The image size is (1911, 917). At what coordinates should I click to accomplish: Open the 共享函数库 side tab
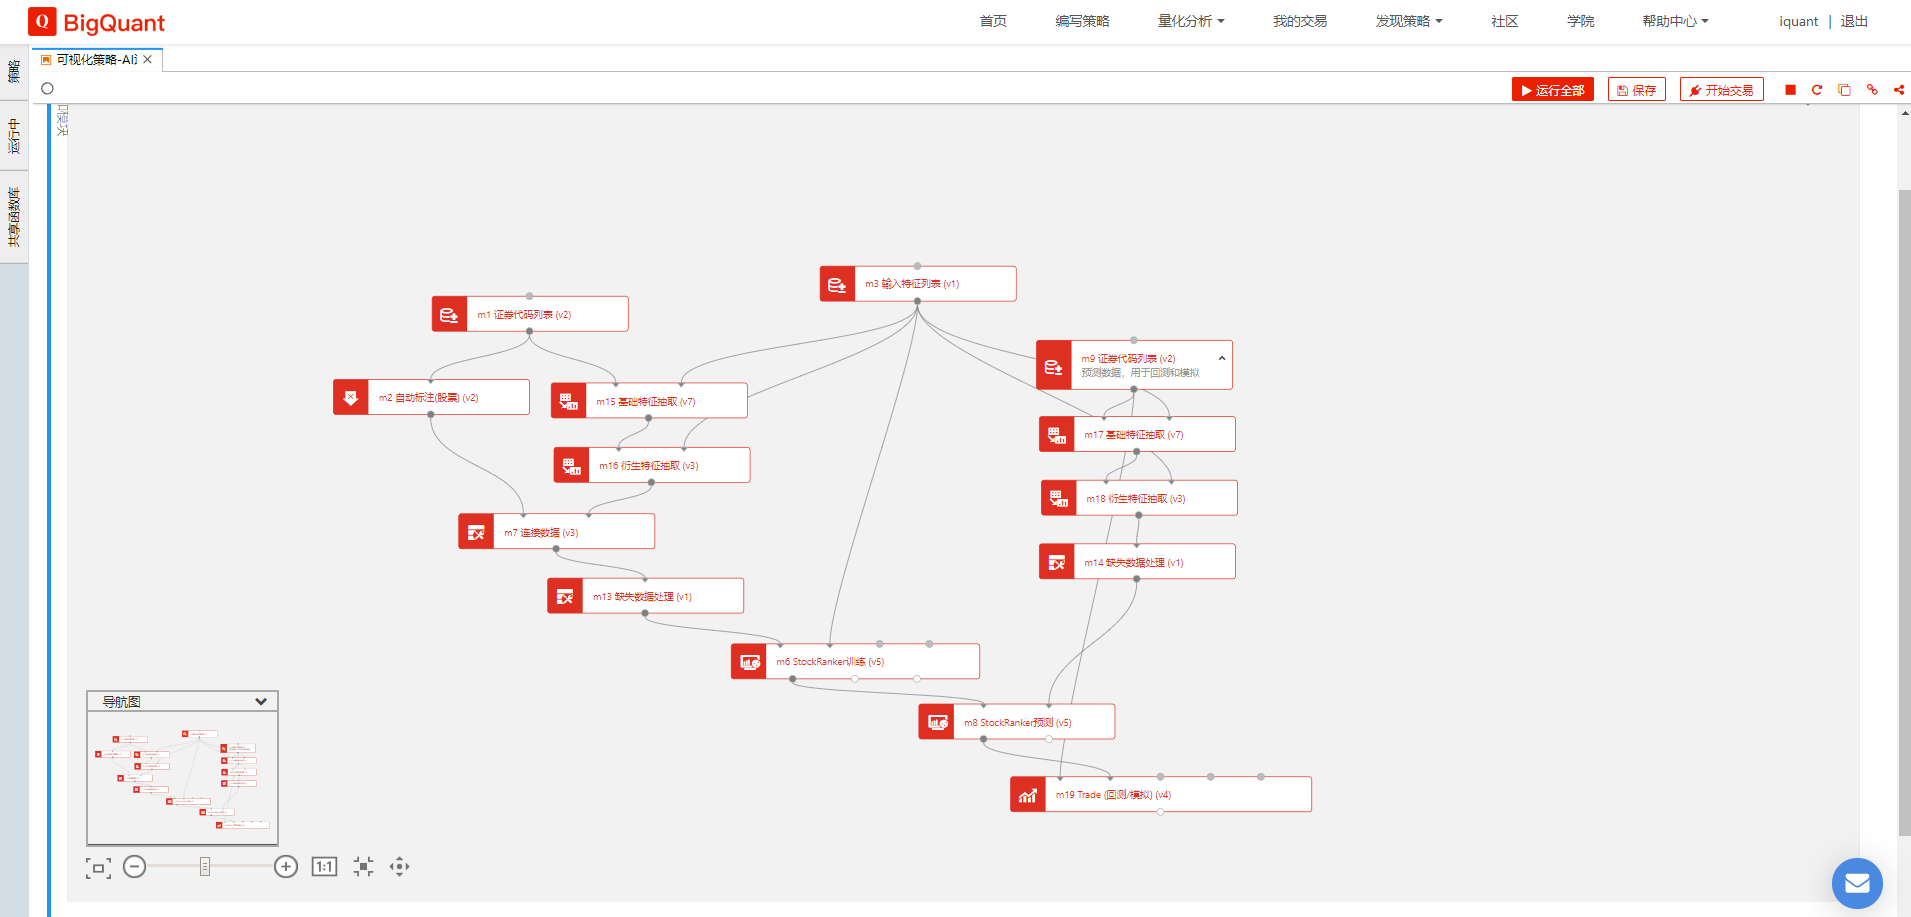[14, 217]
